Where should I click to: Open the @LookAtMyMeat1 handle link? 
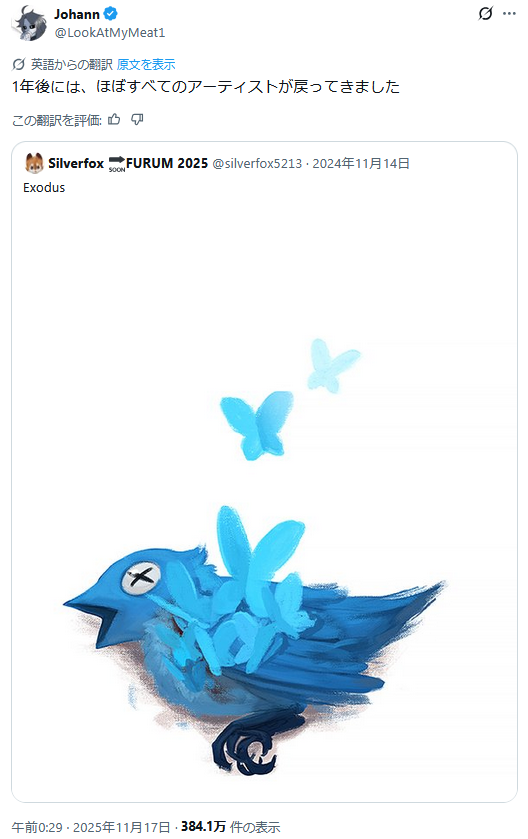coord(110,33)
